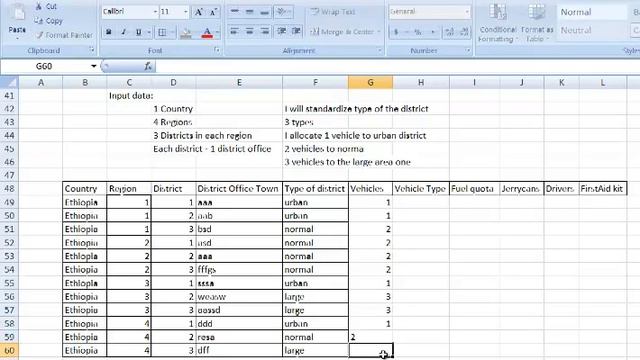Apply Percent Style format
The image size is (640, 360).
point(418,31)
